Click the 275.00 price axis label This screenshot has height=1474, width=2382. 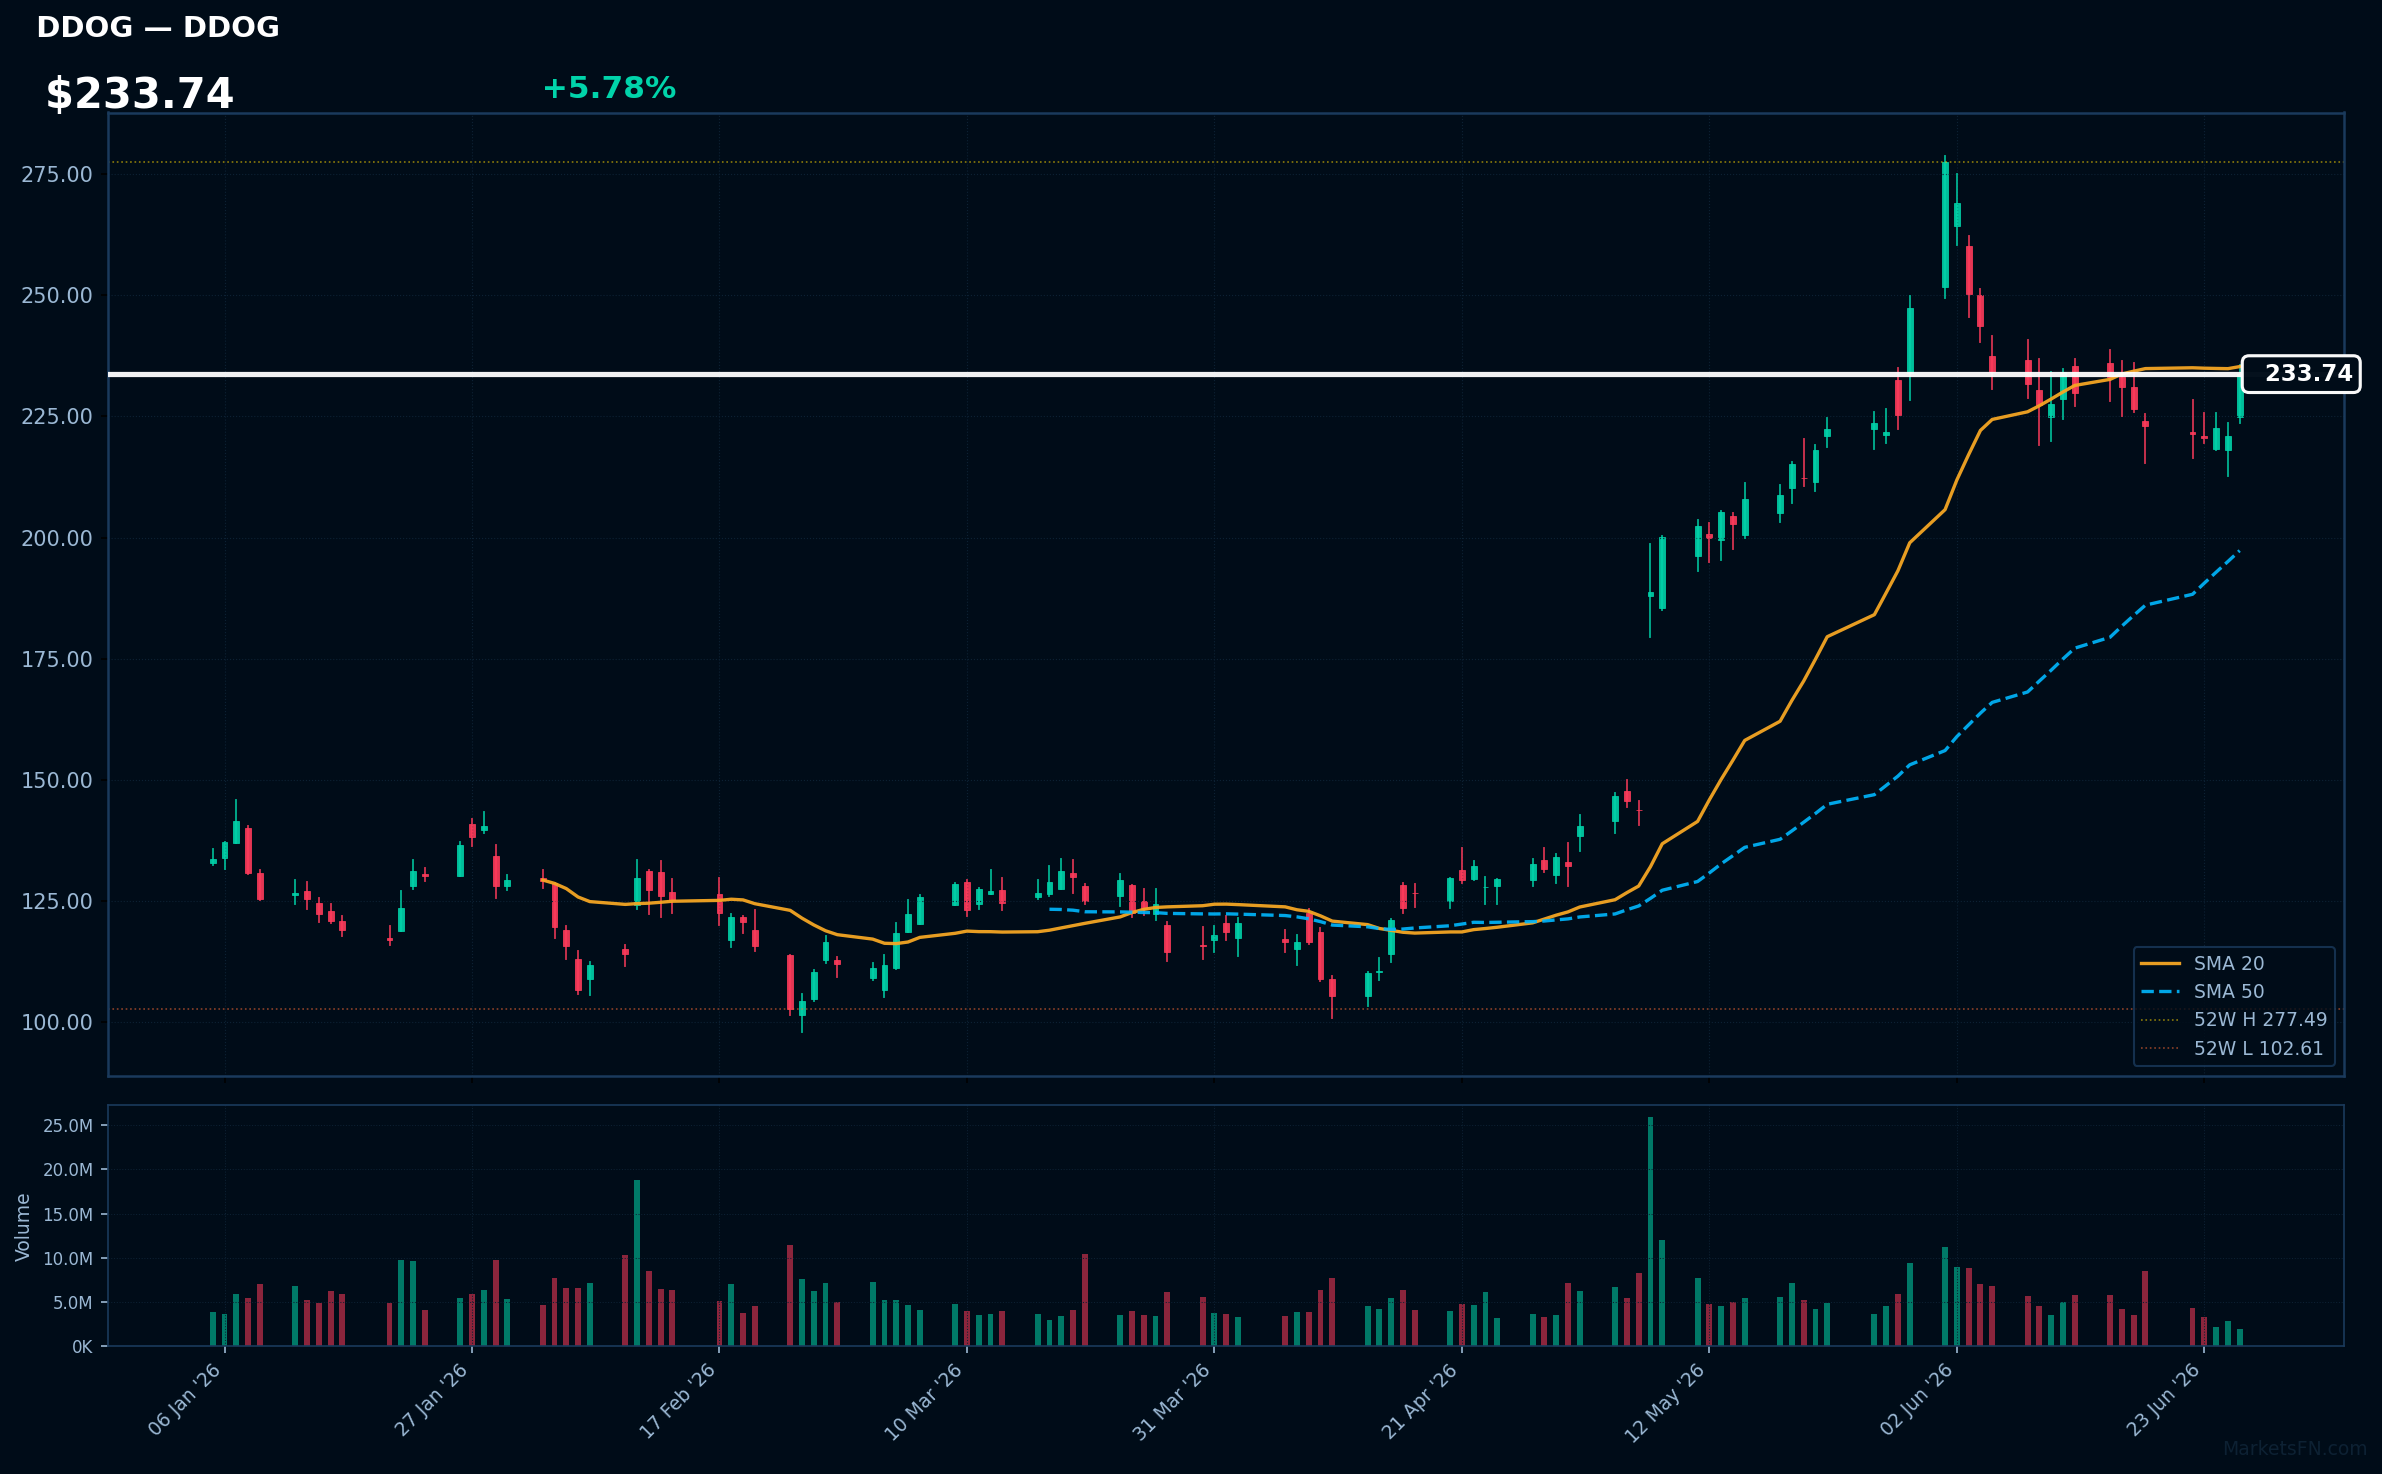(x=57, y=175)
